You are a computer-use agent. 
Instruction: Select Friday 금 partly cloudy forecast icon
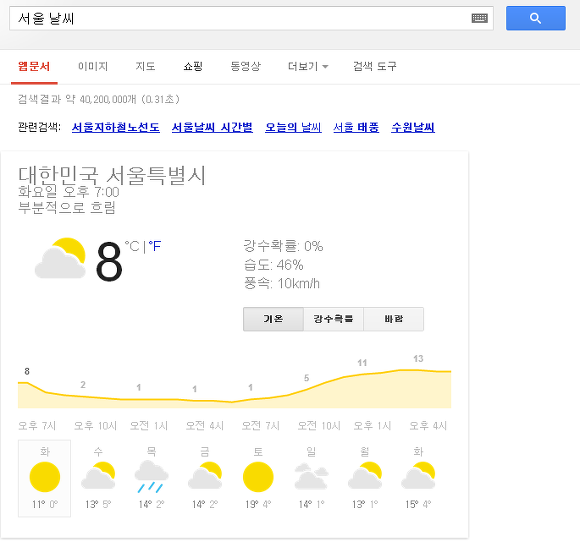[205, 476]
